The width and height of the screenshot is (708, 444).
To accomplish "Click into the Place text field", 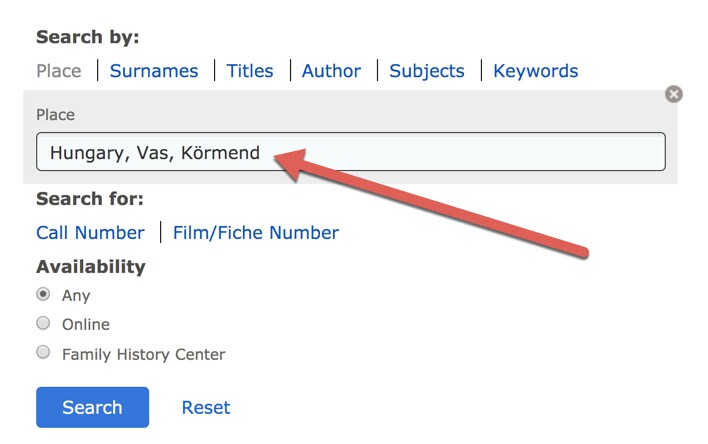I will point(351,151).
